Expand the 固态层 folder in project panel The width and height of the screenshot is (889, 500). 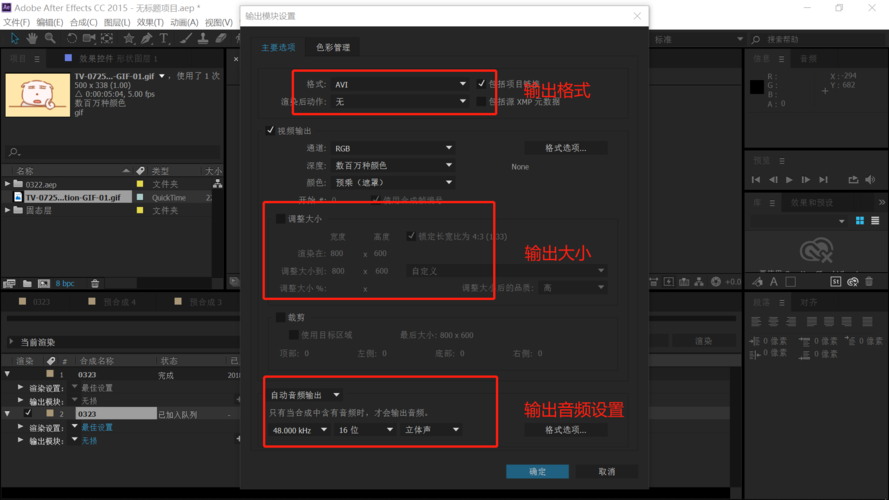pos(7,210)
